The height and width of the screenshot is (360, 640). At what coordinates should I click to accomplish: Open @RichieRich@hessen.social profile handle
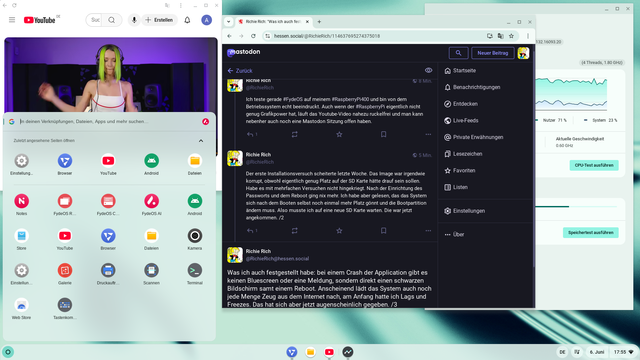coord(277,259)
